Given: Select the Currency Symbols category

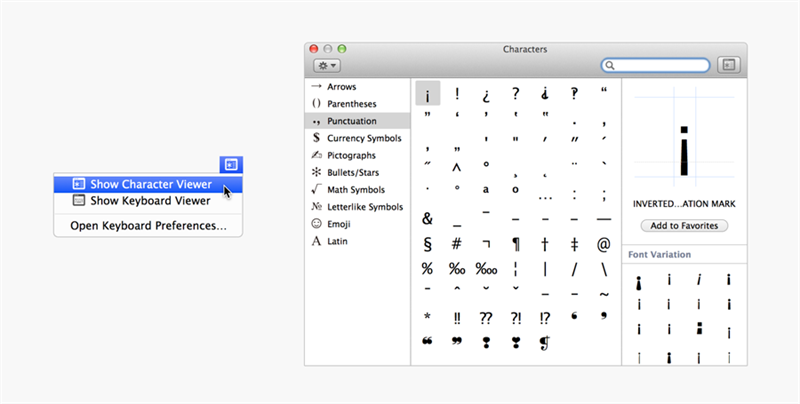Looking at the screenshot, I should pyautogui.click(x=357, y=138).
